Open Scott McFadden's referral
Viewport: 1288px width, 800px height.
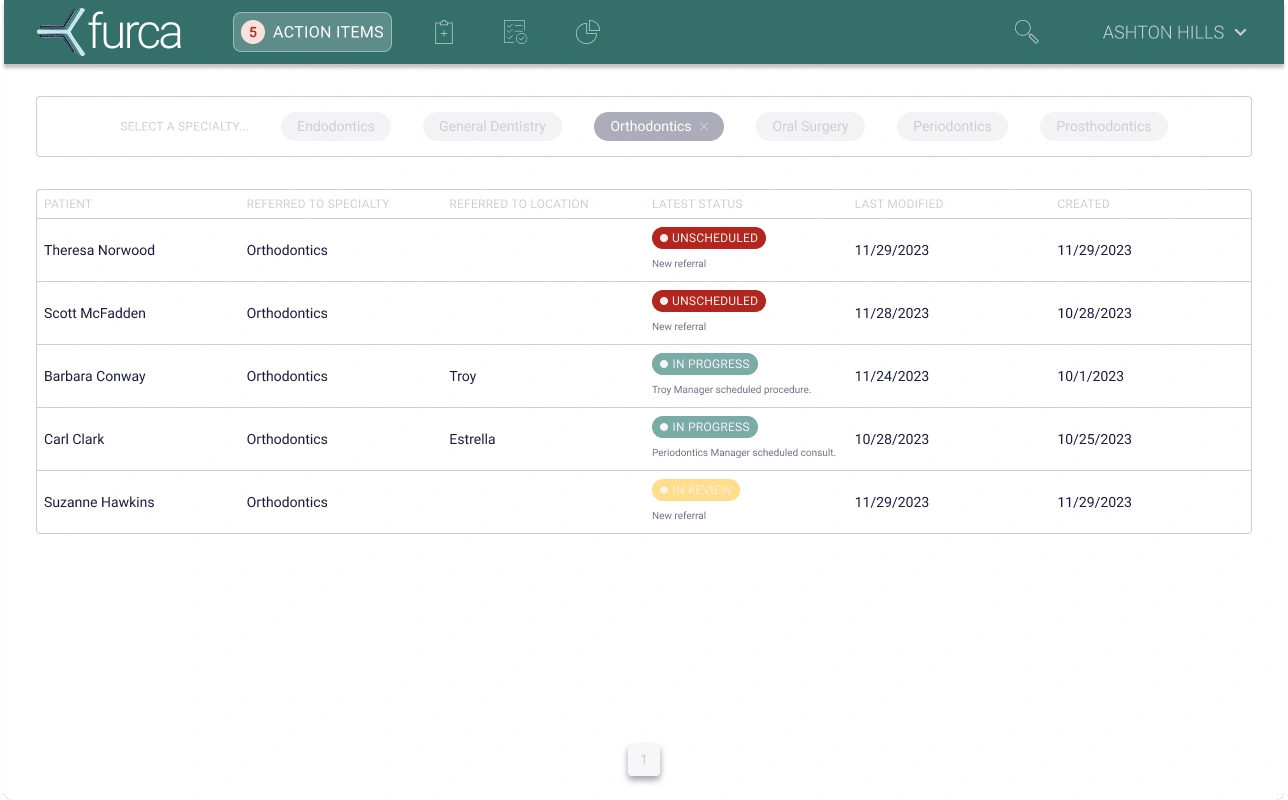[x=644, y=313]
